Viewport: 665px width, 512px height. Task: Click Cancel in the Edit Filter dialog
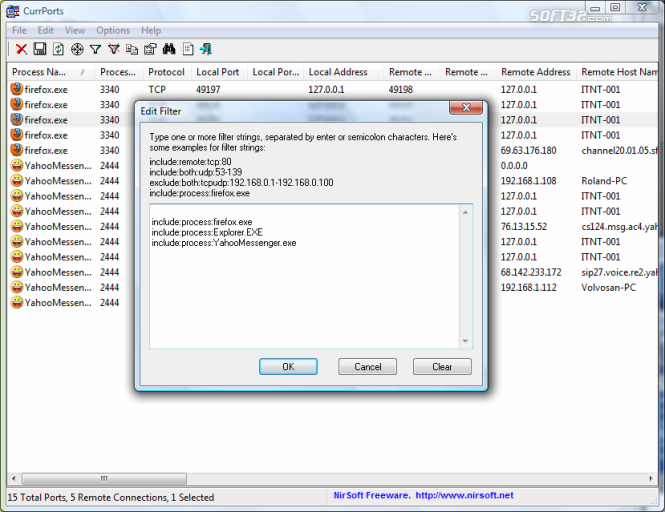(367, 367)
